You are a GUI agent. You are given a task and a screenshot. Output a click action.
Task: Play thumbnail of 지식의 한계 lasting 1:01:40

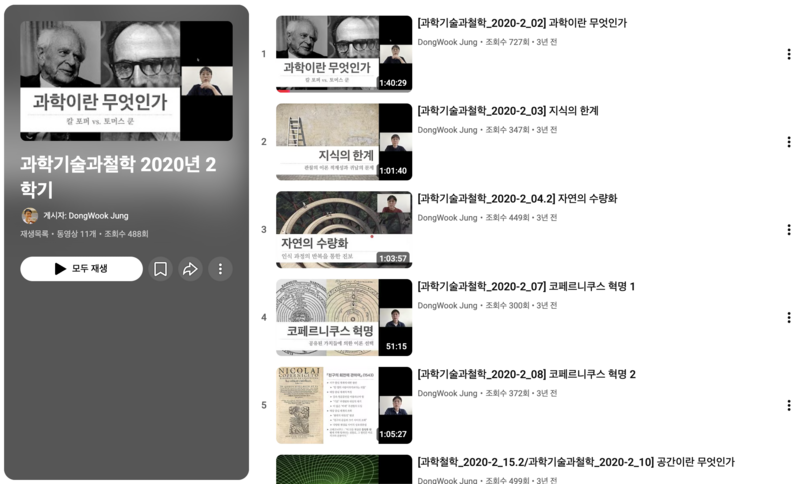coord(344,142)
